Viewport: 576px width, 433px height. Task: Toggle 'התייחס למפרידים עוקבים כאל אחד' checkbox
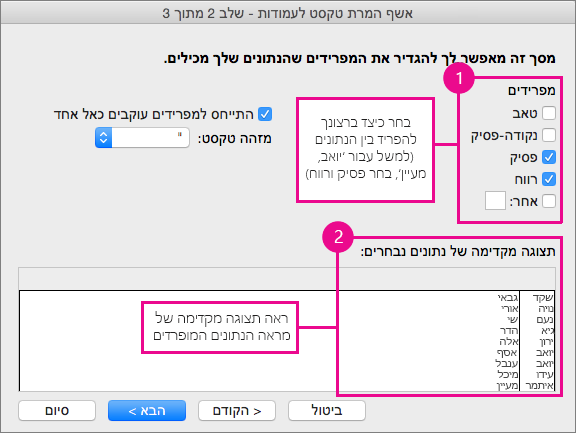(x=265, y=114)
